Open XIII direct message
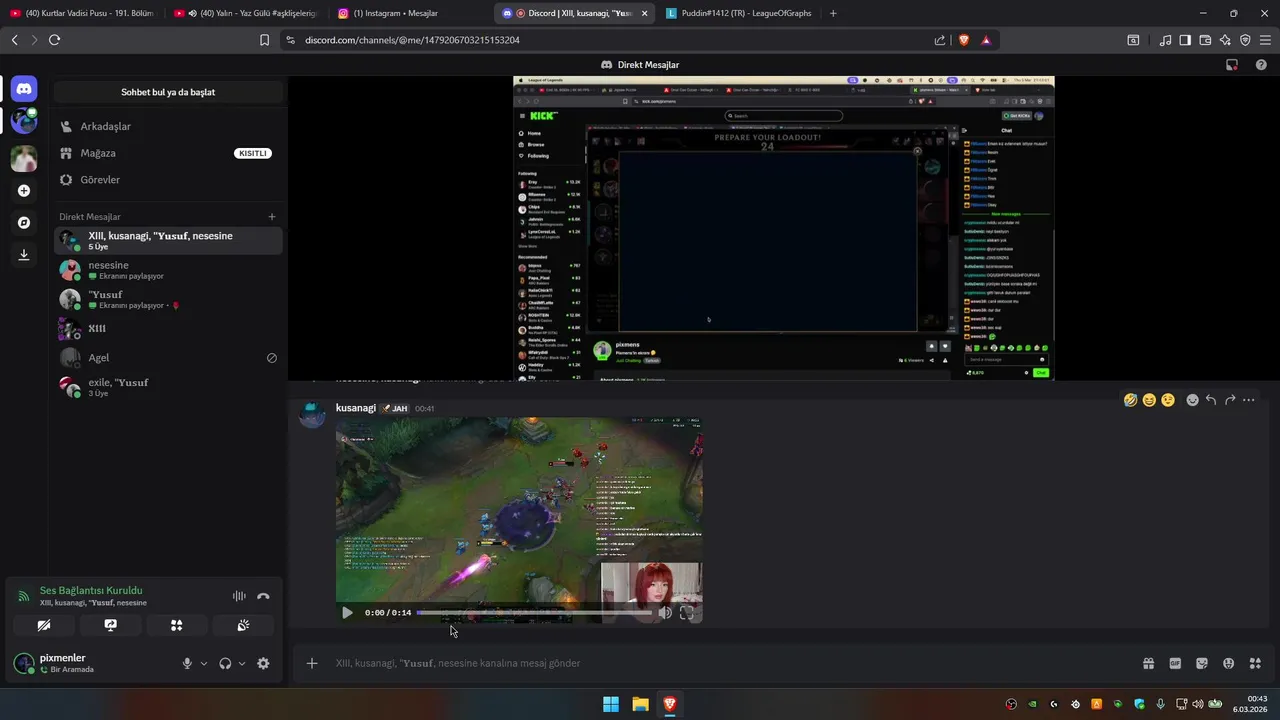The image size is (1280, 720). point(168,328)
